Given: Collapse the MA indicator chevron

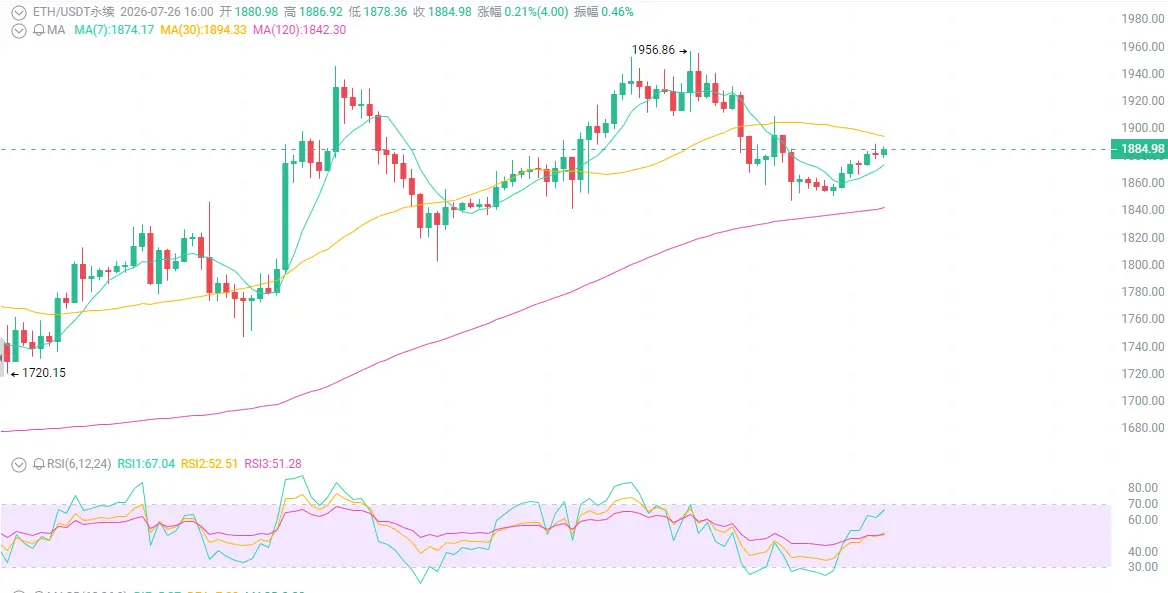Looking at the screenshot, I should (19, 31).
